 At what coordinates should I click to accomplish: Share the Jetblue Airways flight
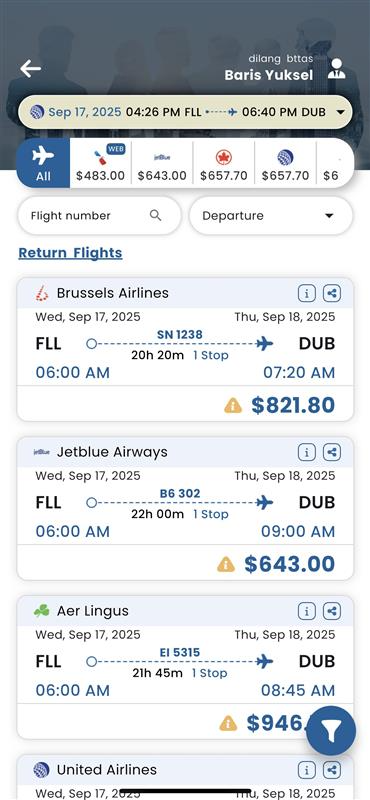[332, 452]
